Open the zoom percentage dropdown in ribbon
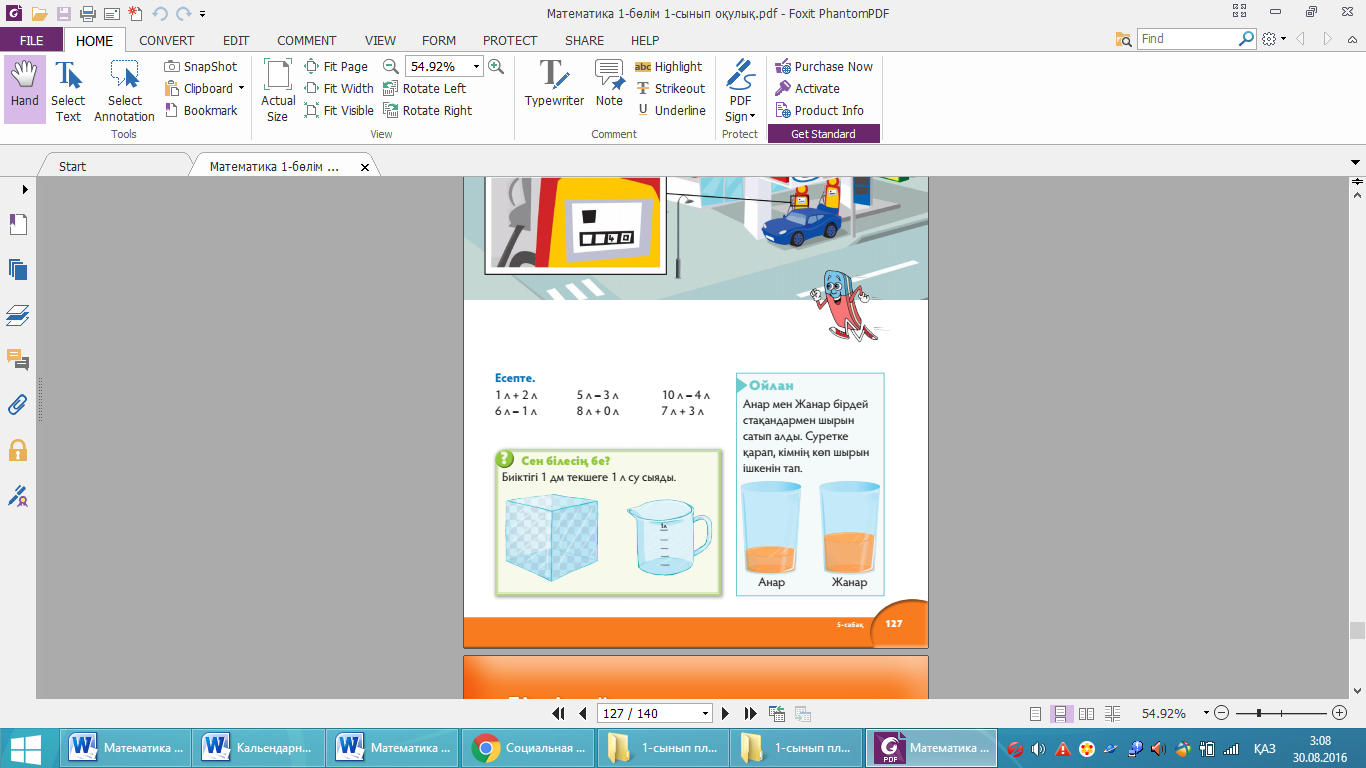 point(476,66)
